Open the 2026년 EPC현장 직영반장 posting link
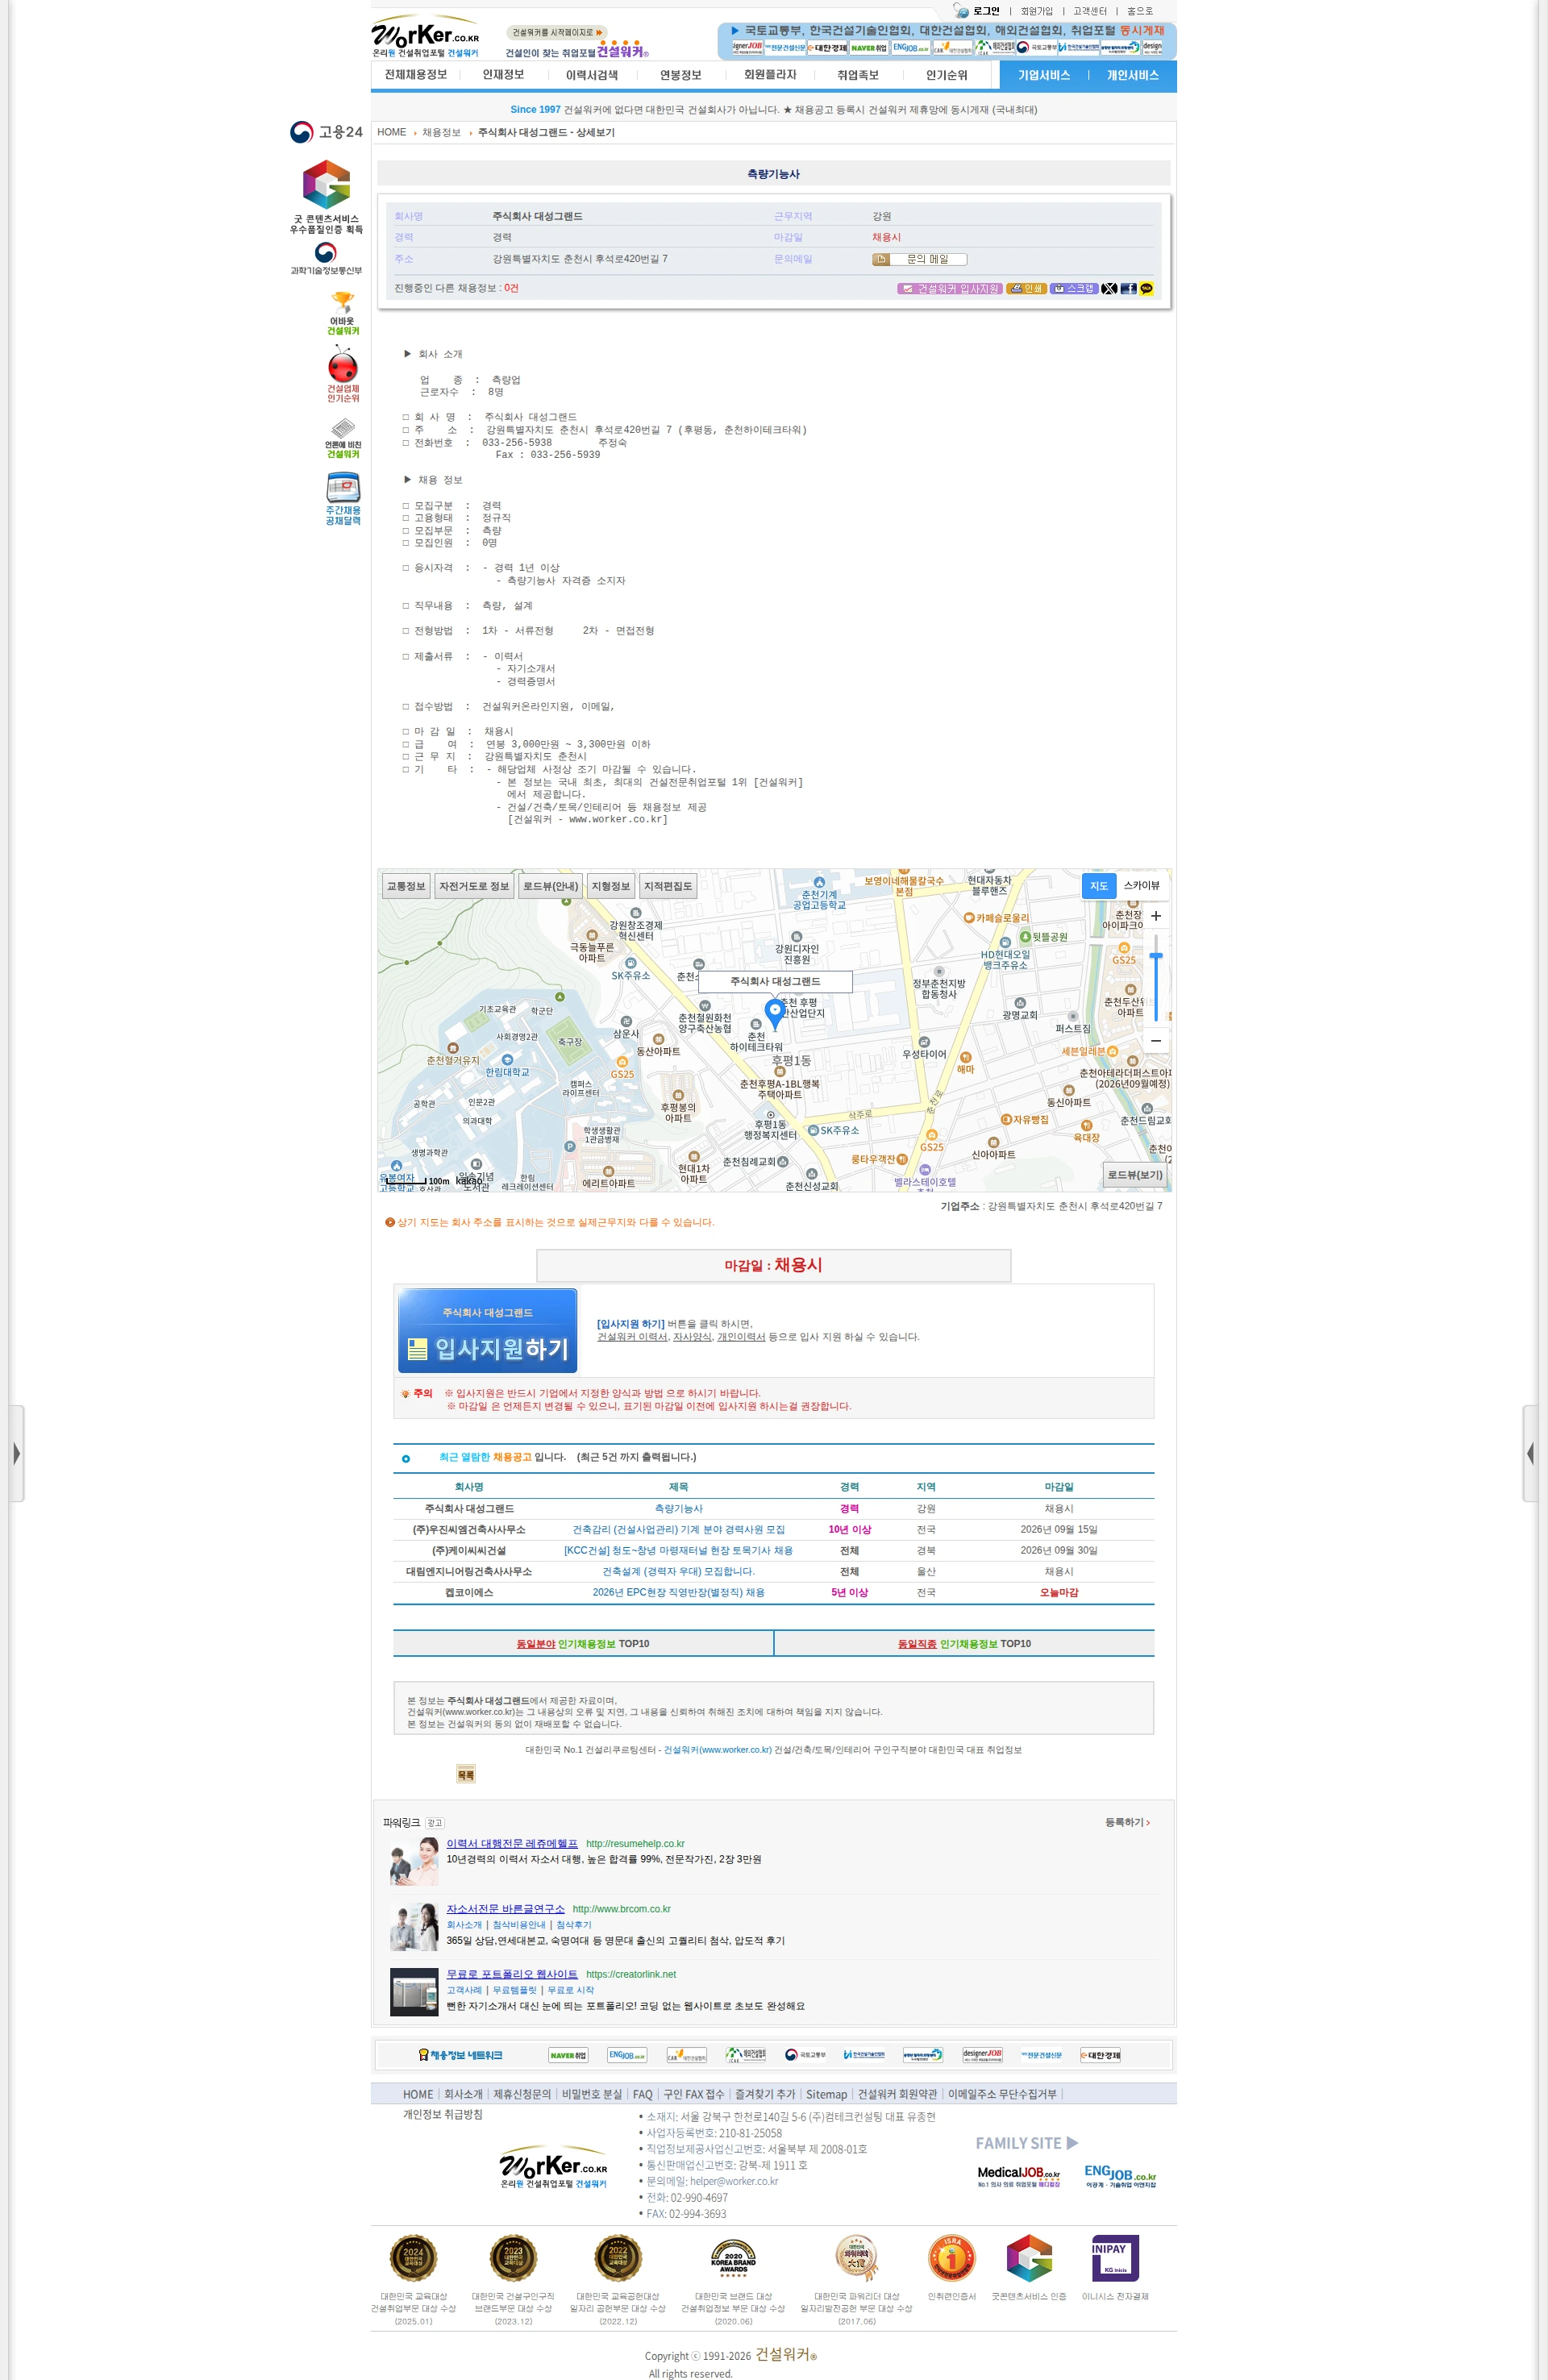1548x2380 pixels. pyautogui.click(x=678, y=1592)
